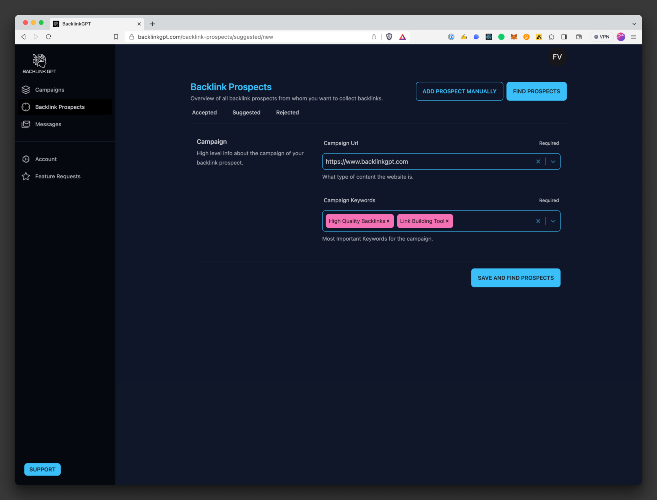
Task: Expand the Campaign Url dropdown
Action: tap(553, 161)
